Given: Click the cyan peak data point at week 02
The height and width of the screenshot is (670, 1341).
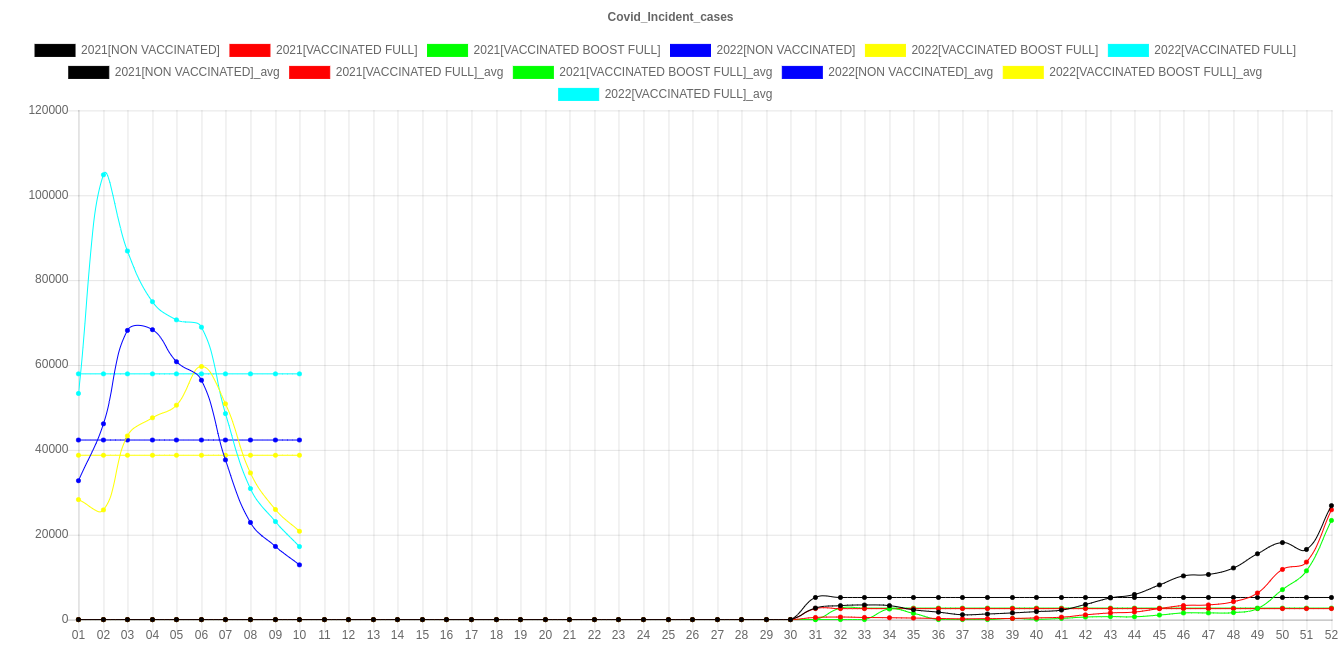Looking at the screenshot, I should (103, 174).
